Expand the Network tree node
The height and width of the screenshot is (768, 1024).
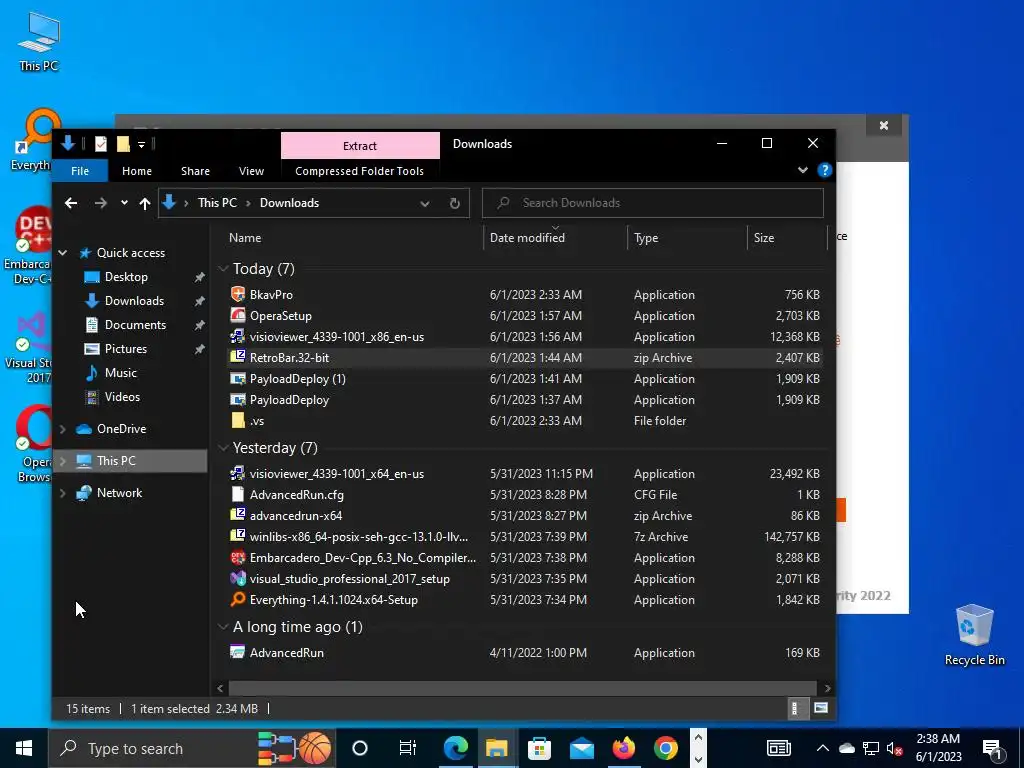(x=63, y=493)
